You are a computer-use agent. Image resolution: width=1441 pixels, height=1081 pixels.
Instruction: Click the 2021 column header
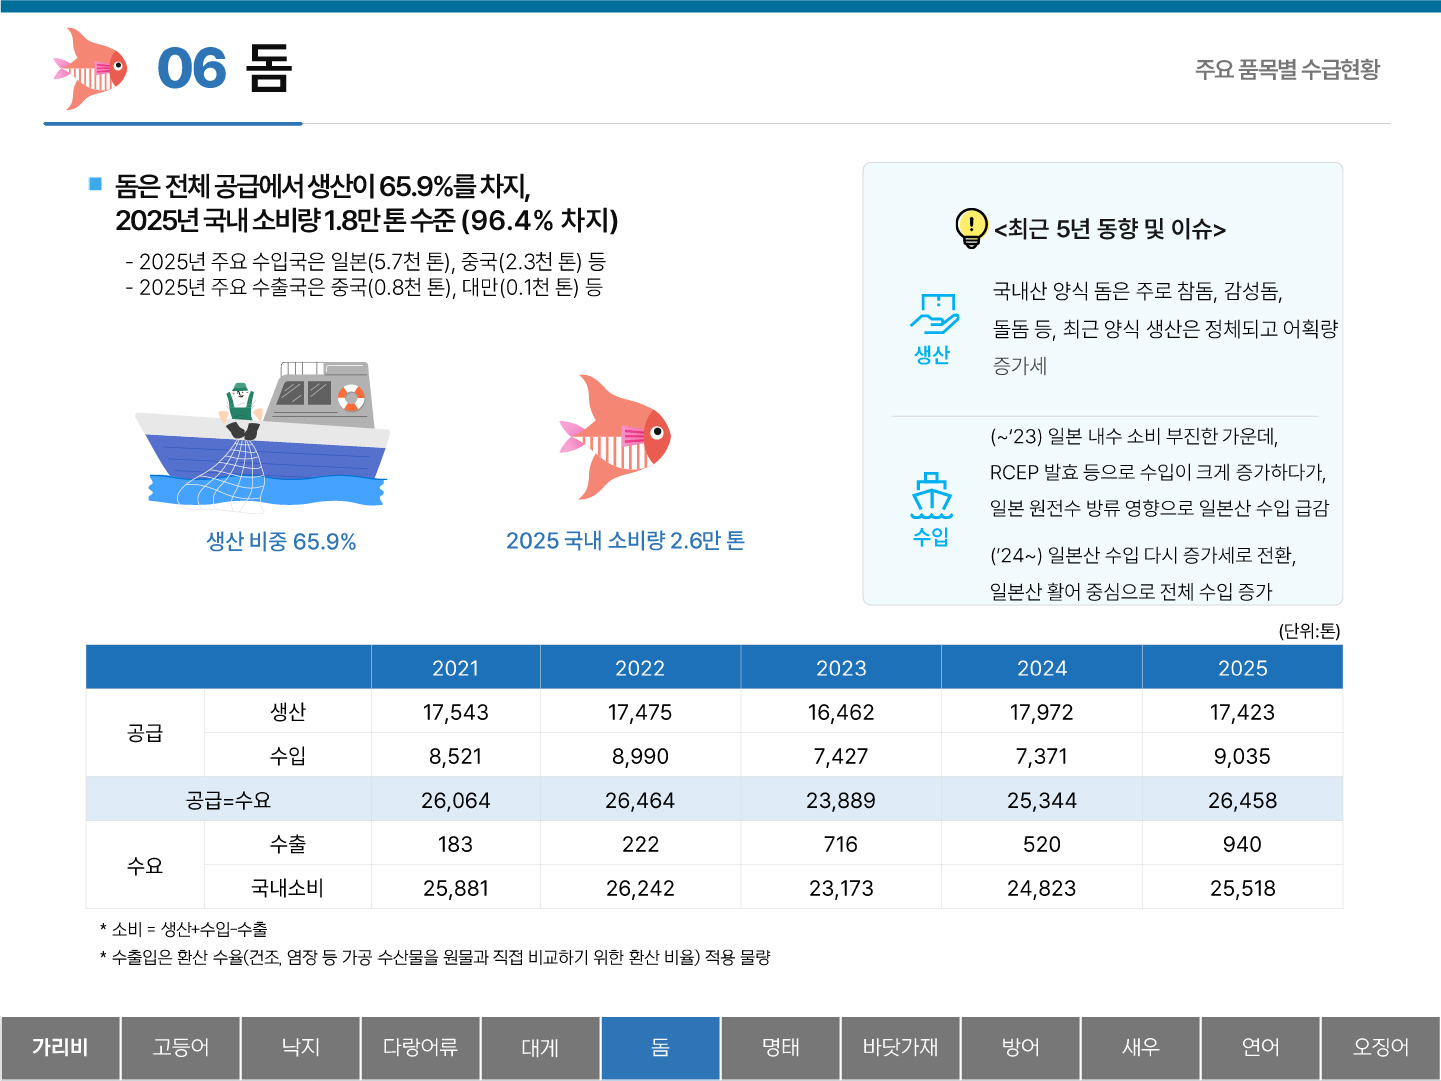tap(455, 668)
